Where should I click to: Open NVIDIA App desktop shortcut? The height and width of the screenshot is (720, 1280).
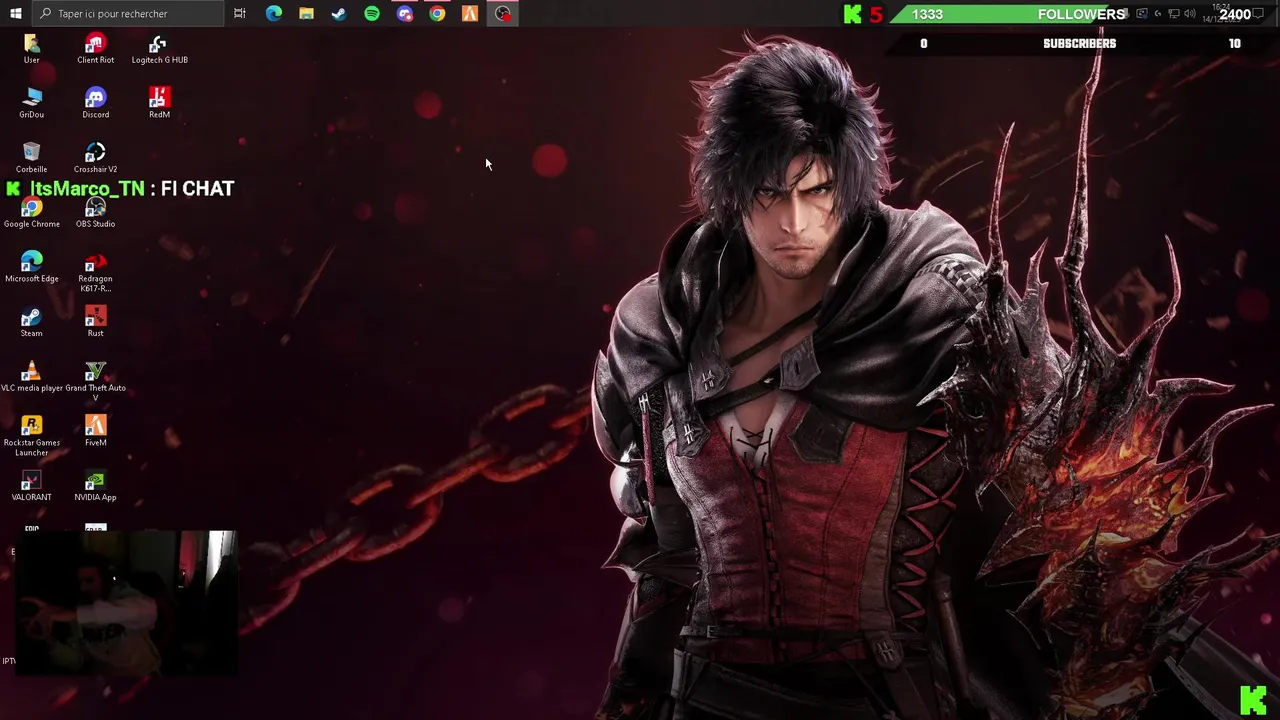click(x=95, y=486)
